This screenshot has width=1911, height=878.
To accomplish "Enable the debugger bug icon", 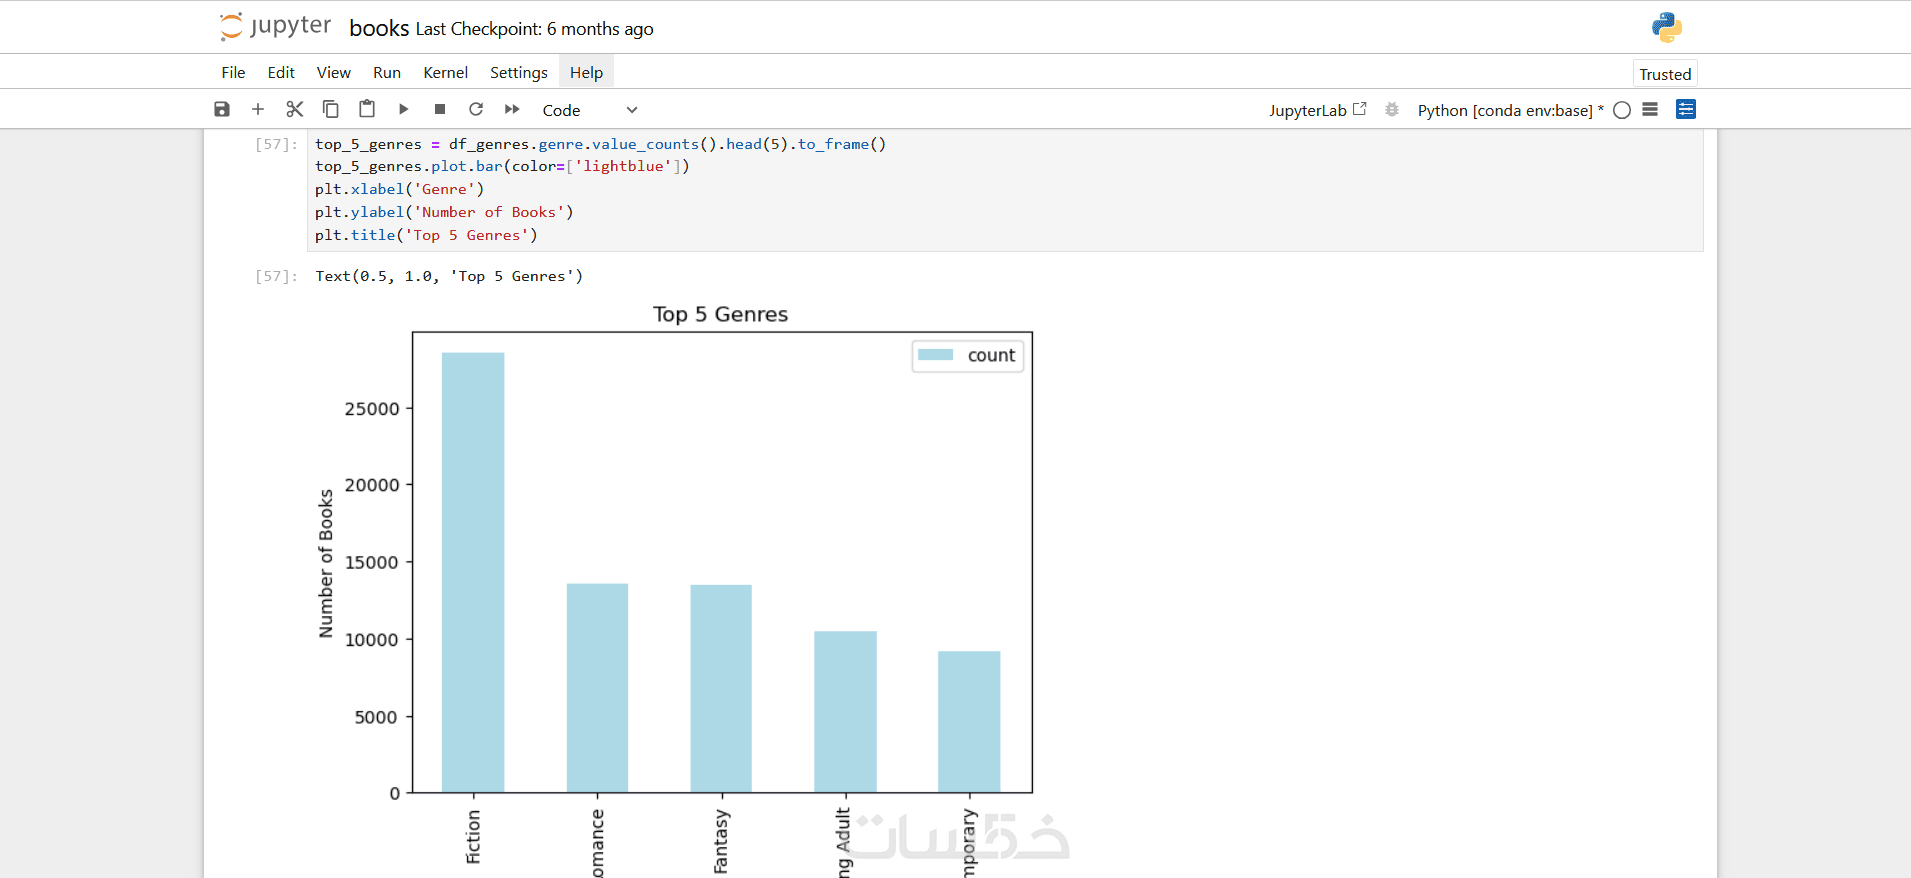I will pos(1392,110).
